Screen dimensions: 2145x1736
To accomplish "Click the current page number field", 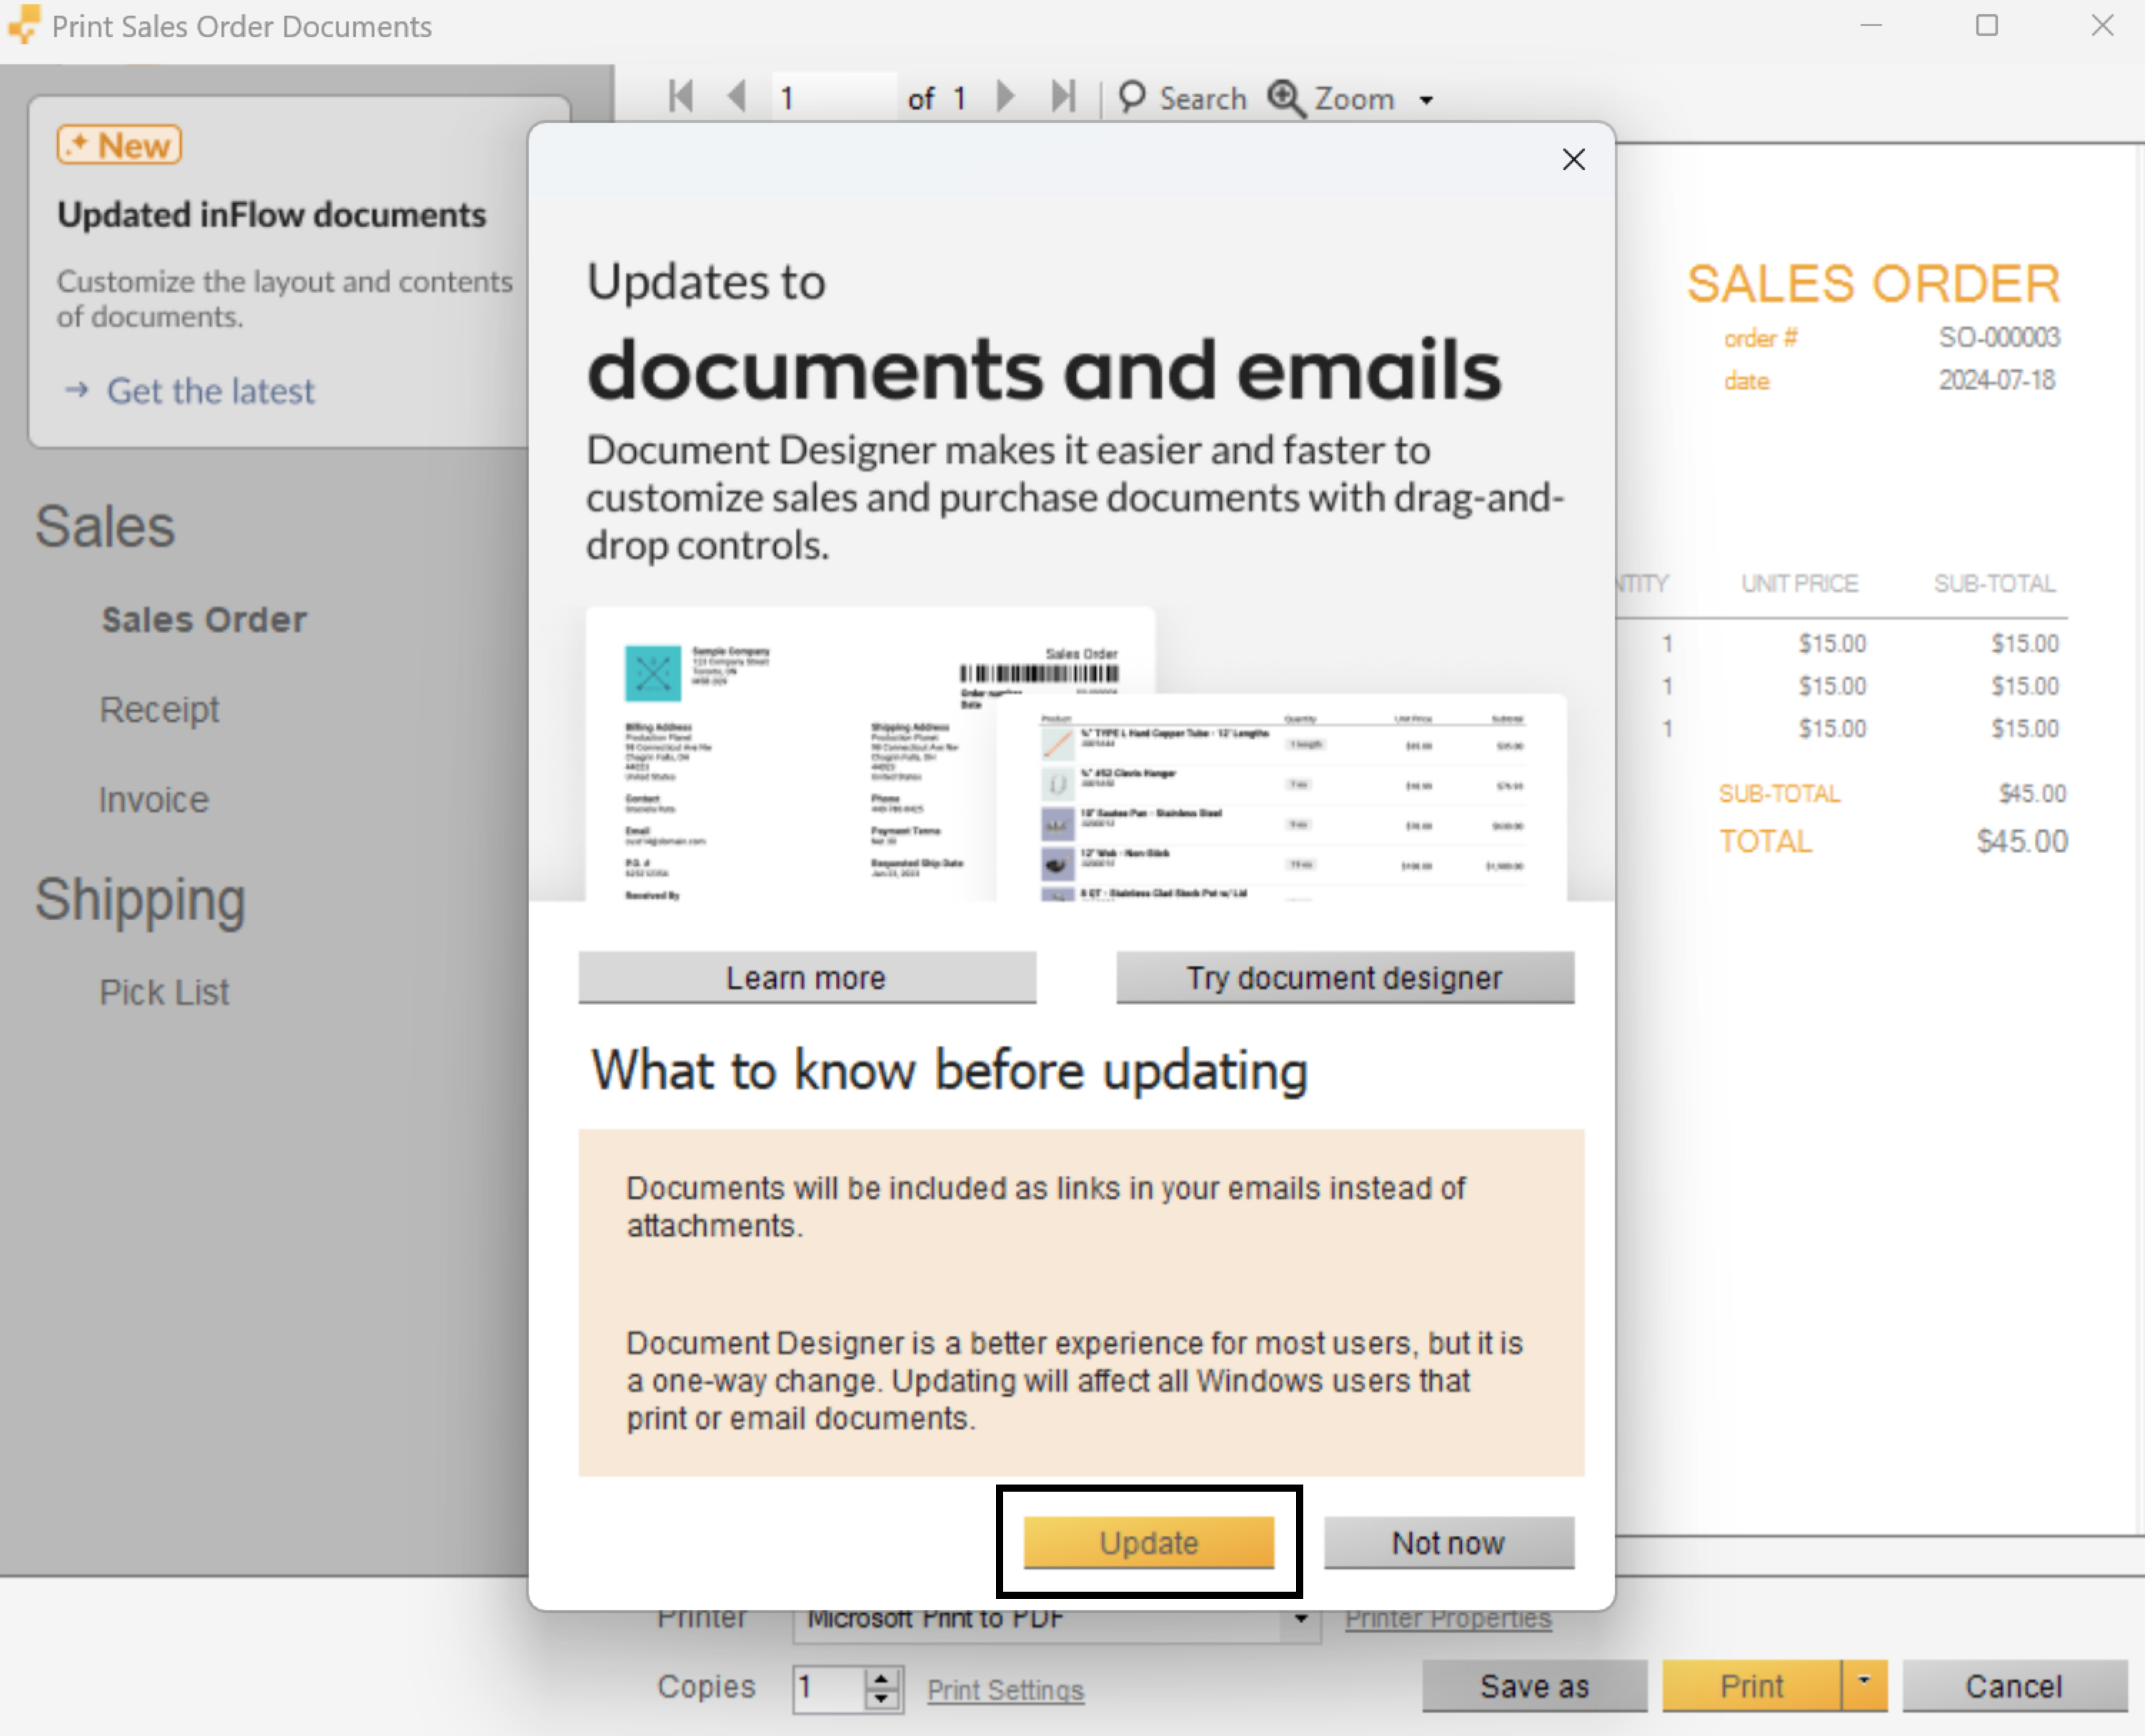I will pyautogui.click(x=834, y=98).
